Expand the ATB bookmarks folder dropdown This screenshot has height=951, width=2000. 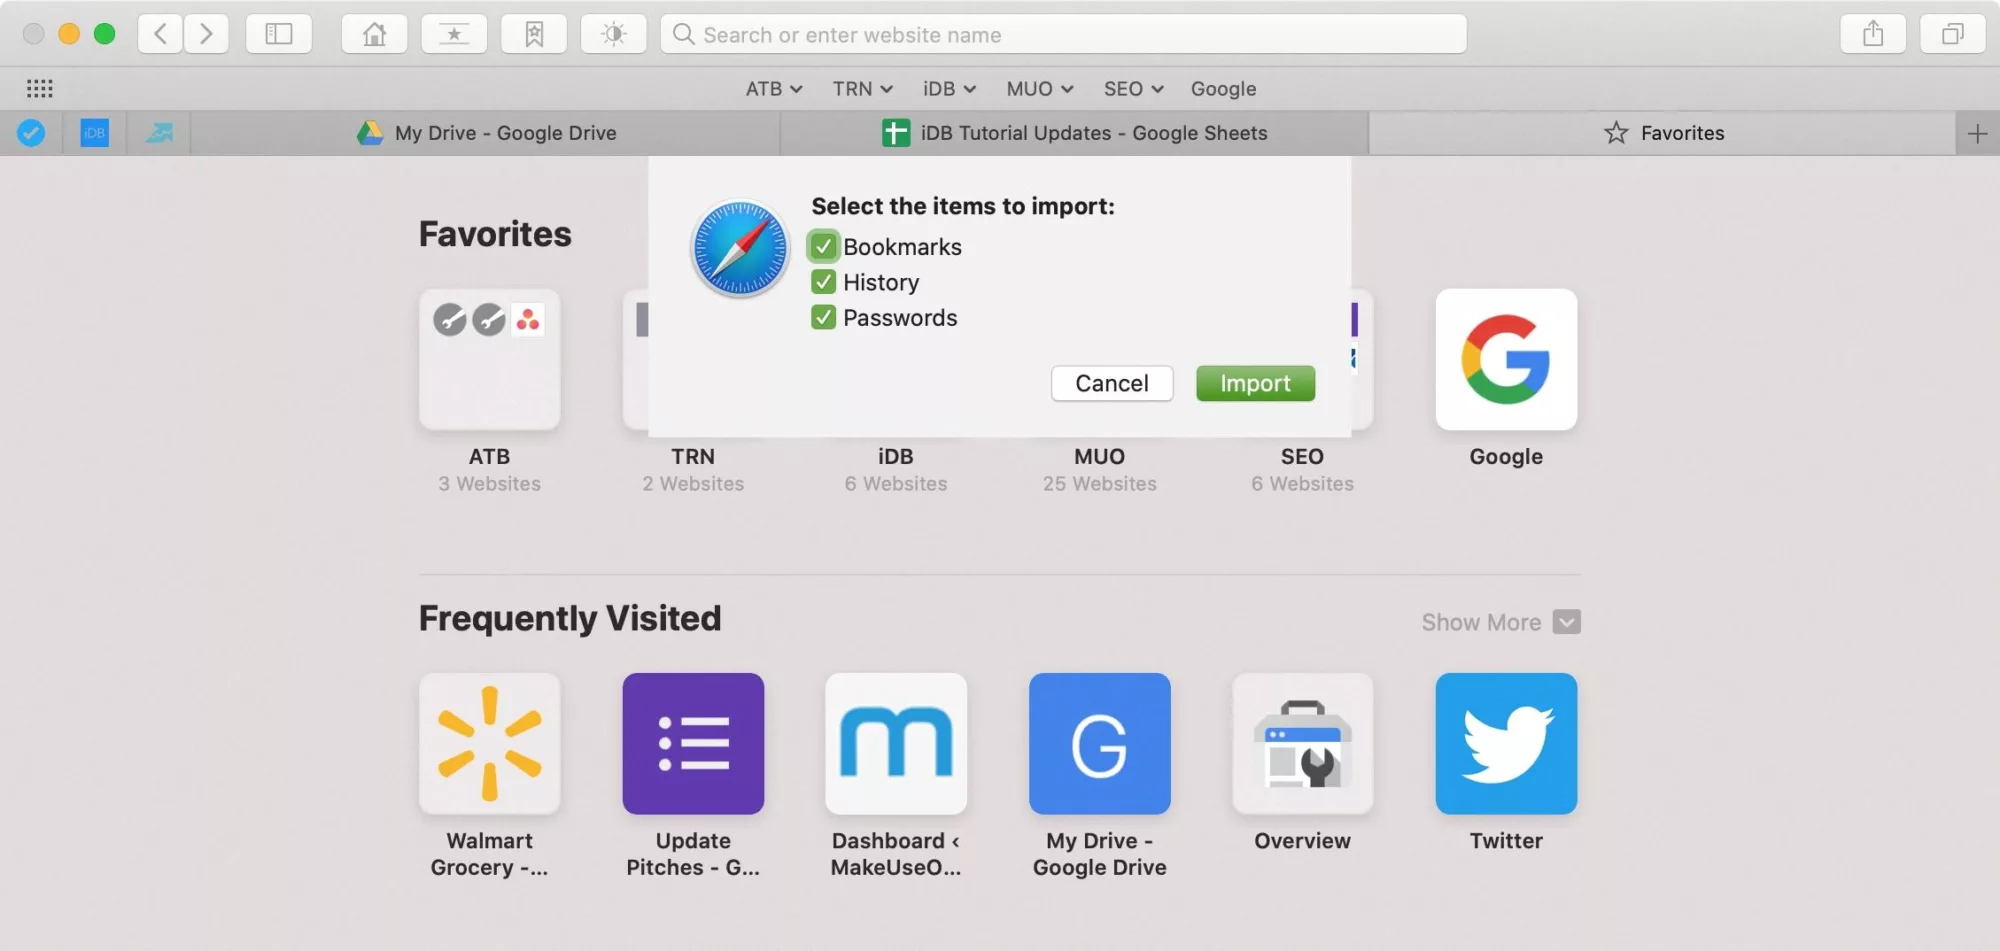point(772,89)
